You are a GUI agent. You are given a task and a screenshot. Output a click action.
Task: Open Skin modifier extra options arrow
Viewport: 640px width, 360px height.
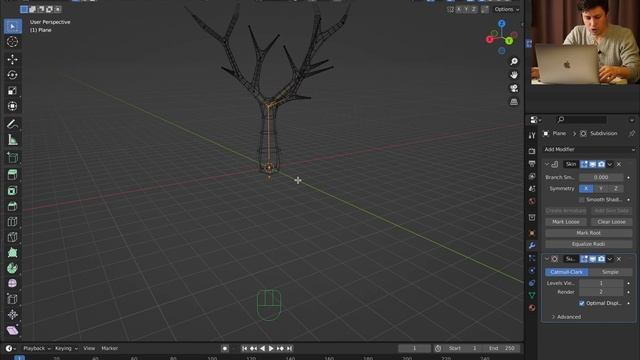(610, 164)
